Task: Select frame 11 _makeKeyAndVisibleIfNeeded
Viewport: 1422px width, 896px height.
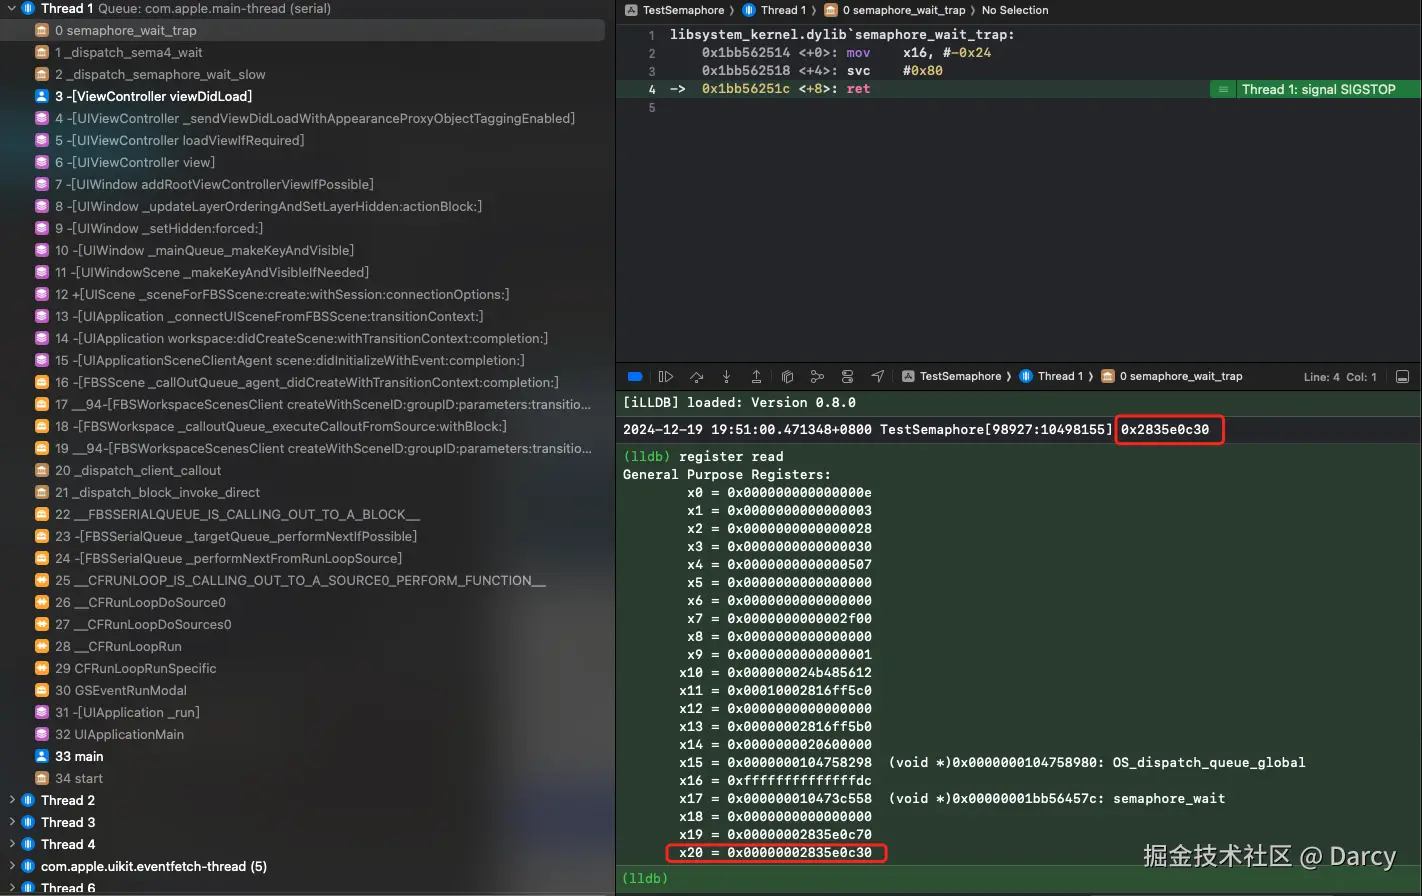Action: pyautogui.click(x=304, y=272)
